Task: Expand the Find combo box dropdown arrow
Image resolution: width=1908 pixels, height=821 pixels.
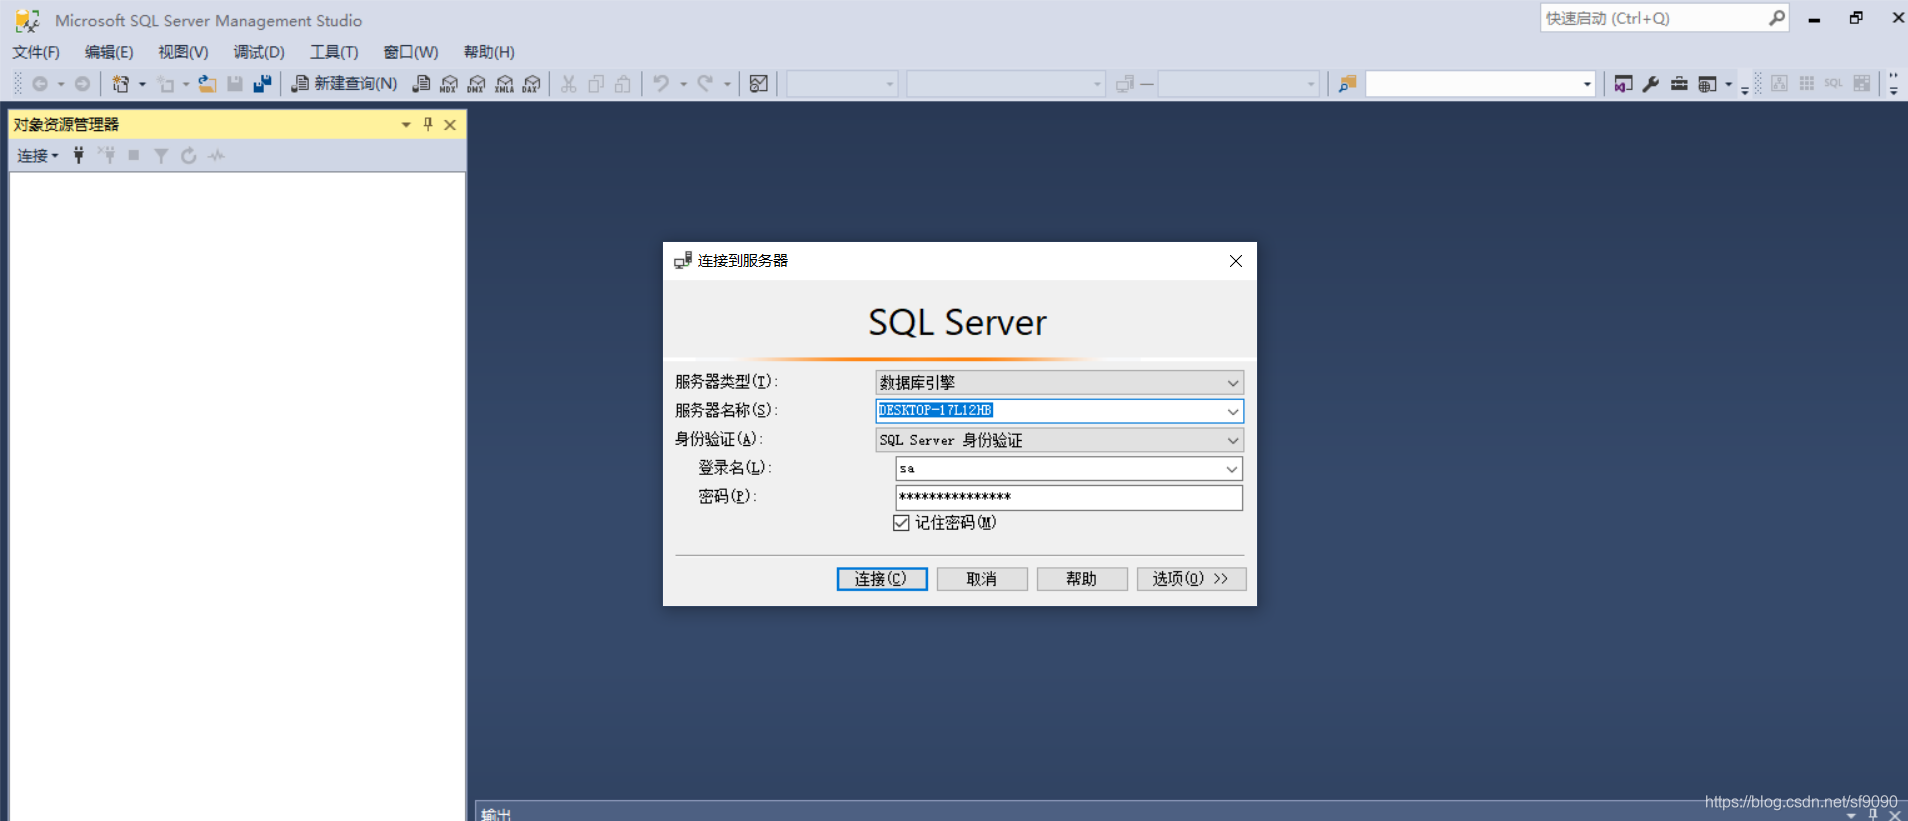Action: (x=1587, y=84)
